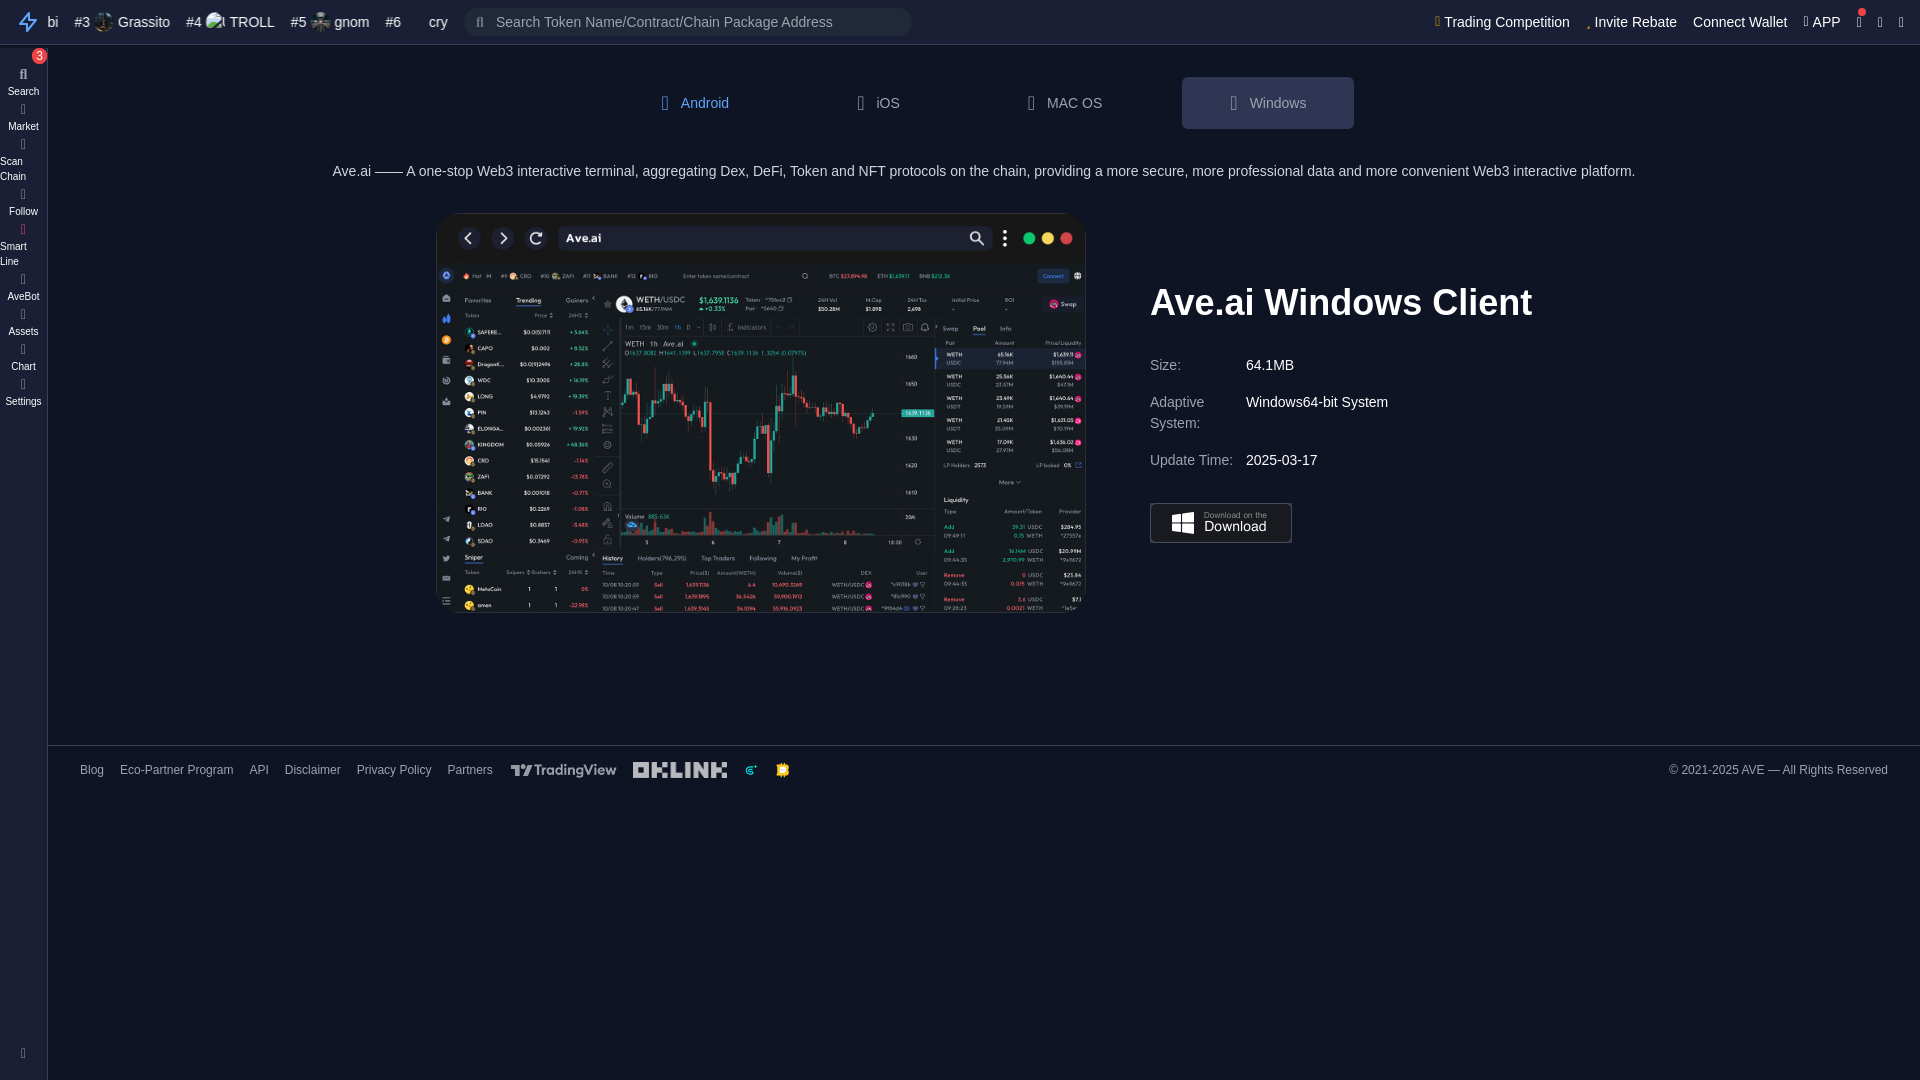Screen dimensions: 1920x1080
Task: Collapse the sidebar with the bottom icon
Action: point(23,1053)
